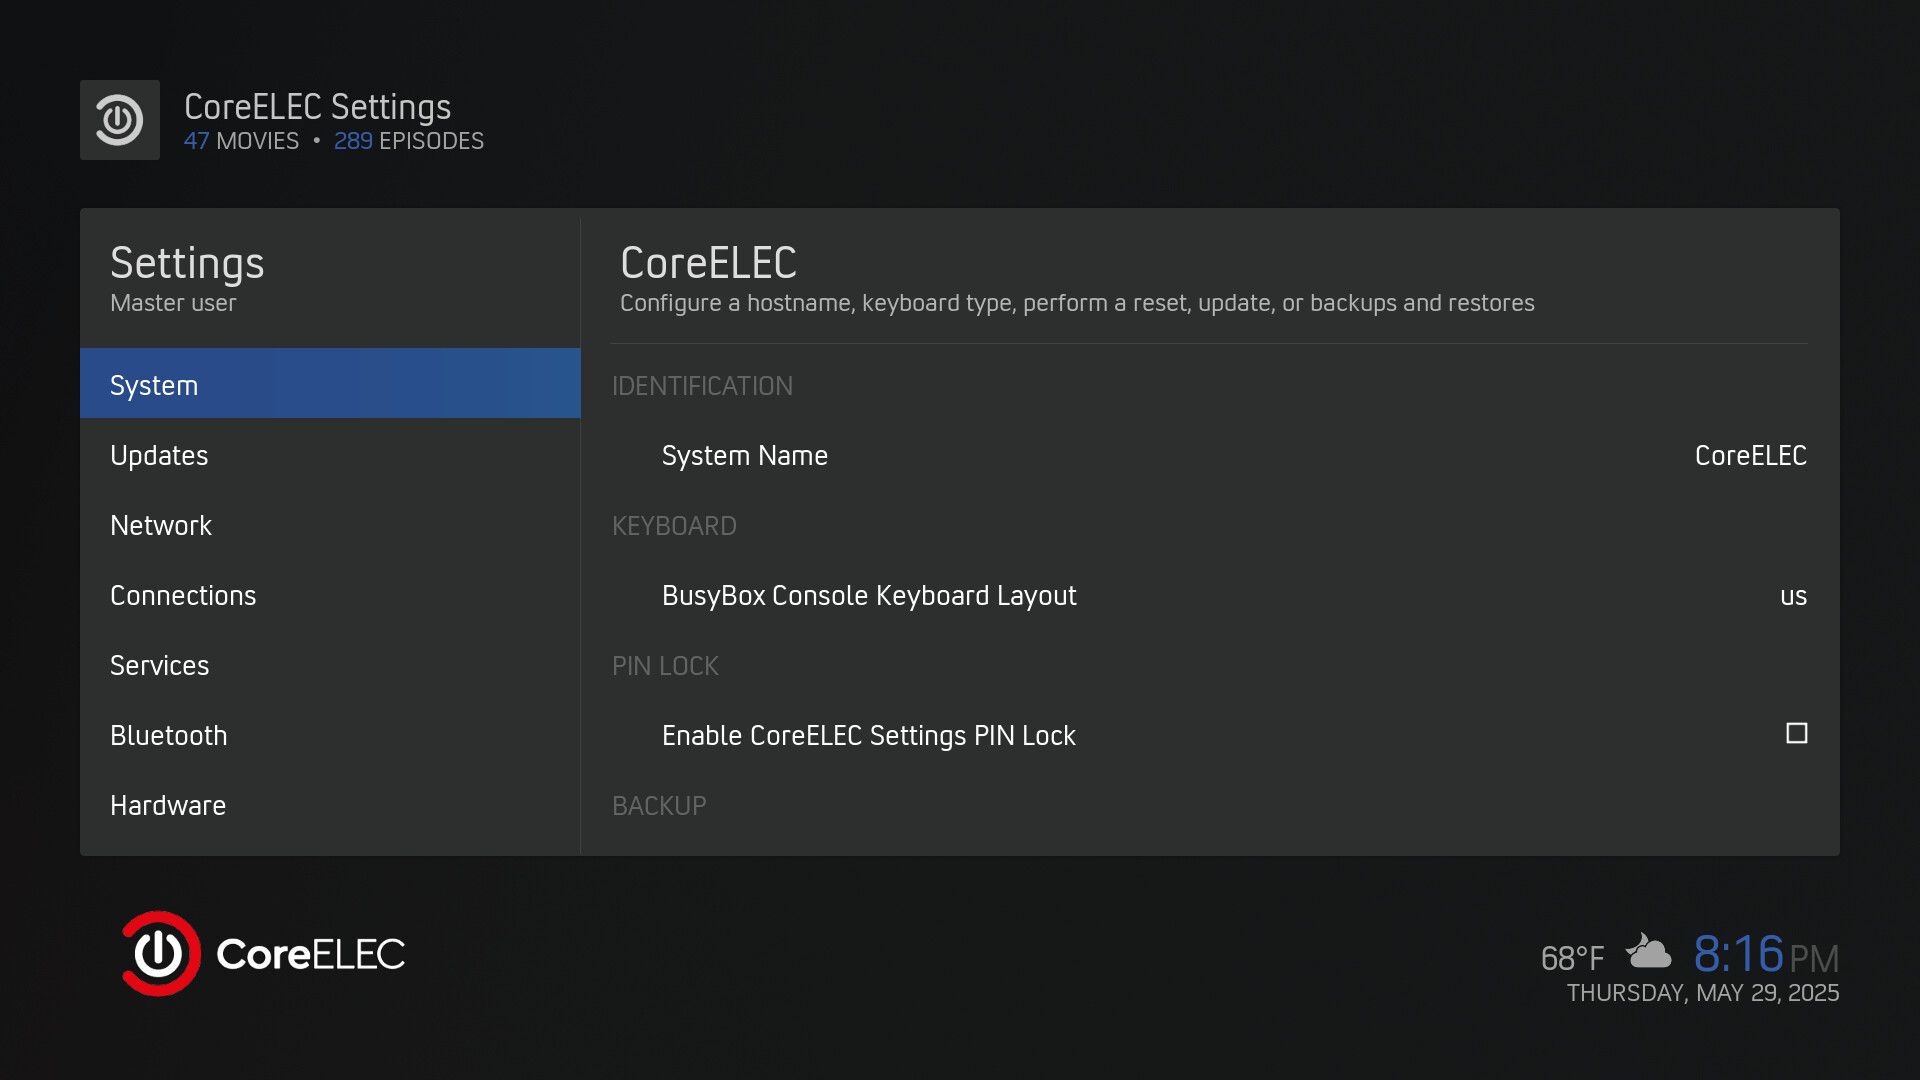Click the cloudy weather icon
Screen dimensions: 1920x1080
pyautogui.click(x=1648, y=952)
